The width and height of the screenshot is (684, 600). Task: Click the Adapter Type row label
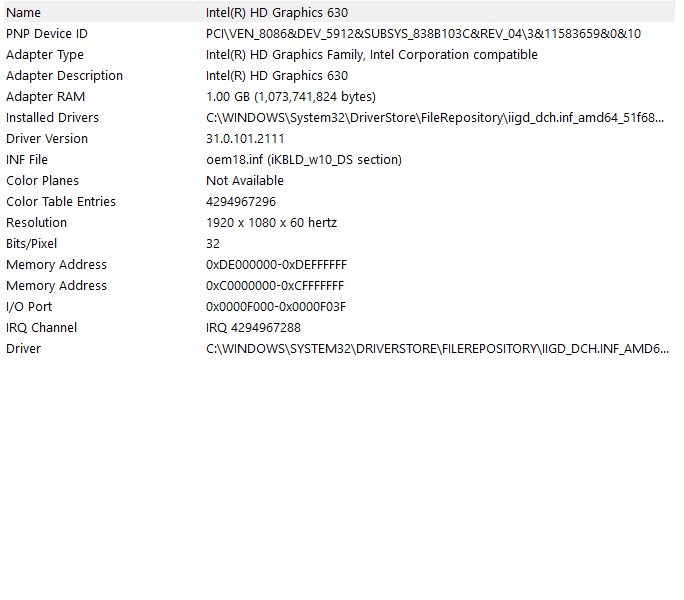(x=45, y=54)
